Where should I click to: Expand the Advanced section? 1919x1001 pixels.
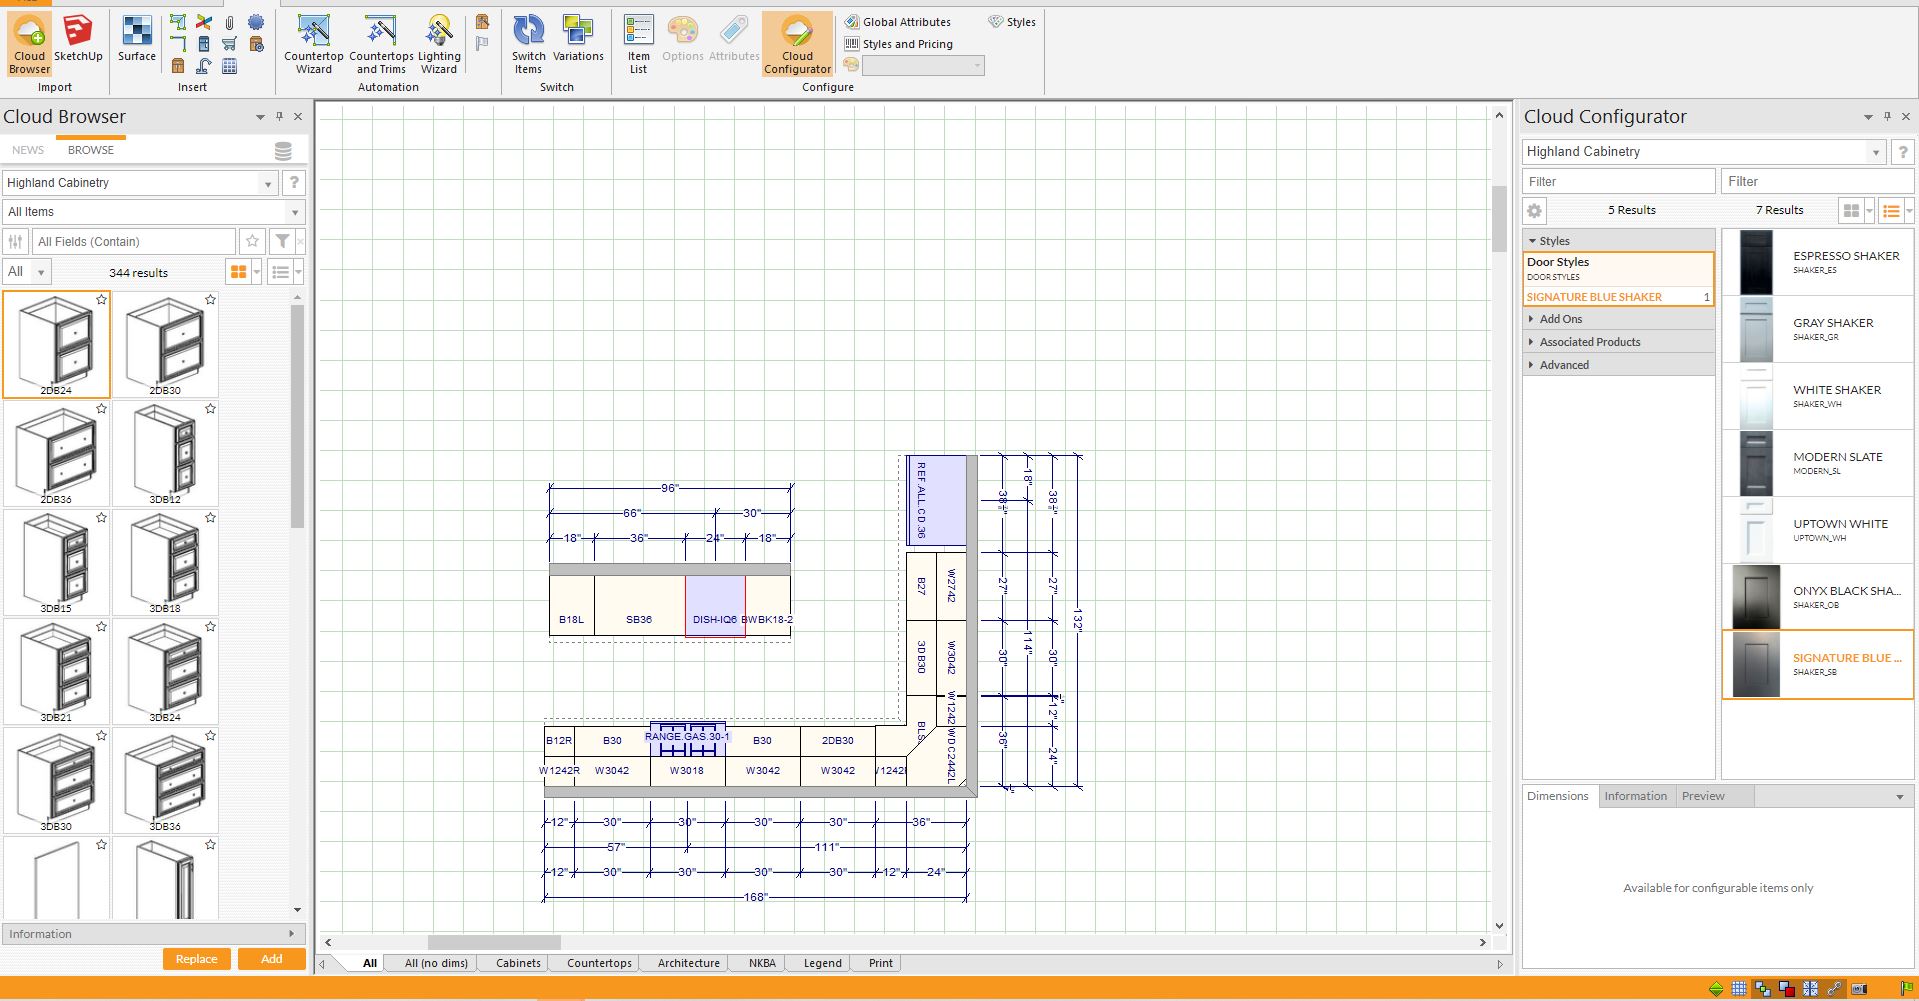click(x=1619, y=365)
